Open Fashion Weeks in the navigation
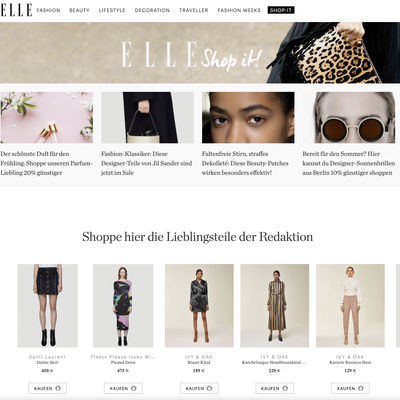 pos(239,10)
